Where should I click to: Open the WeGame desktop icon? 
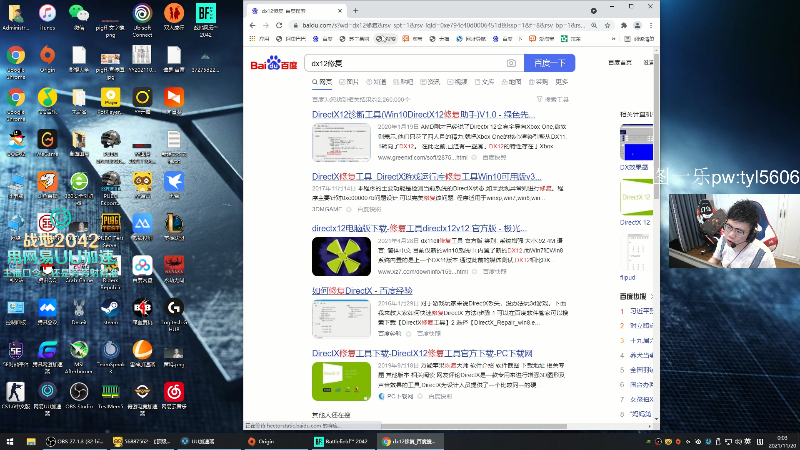point(47,143)
